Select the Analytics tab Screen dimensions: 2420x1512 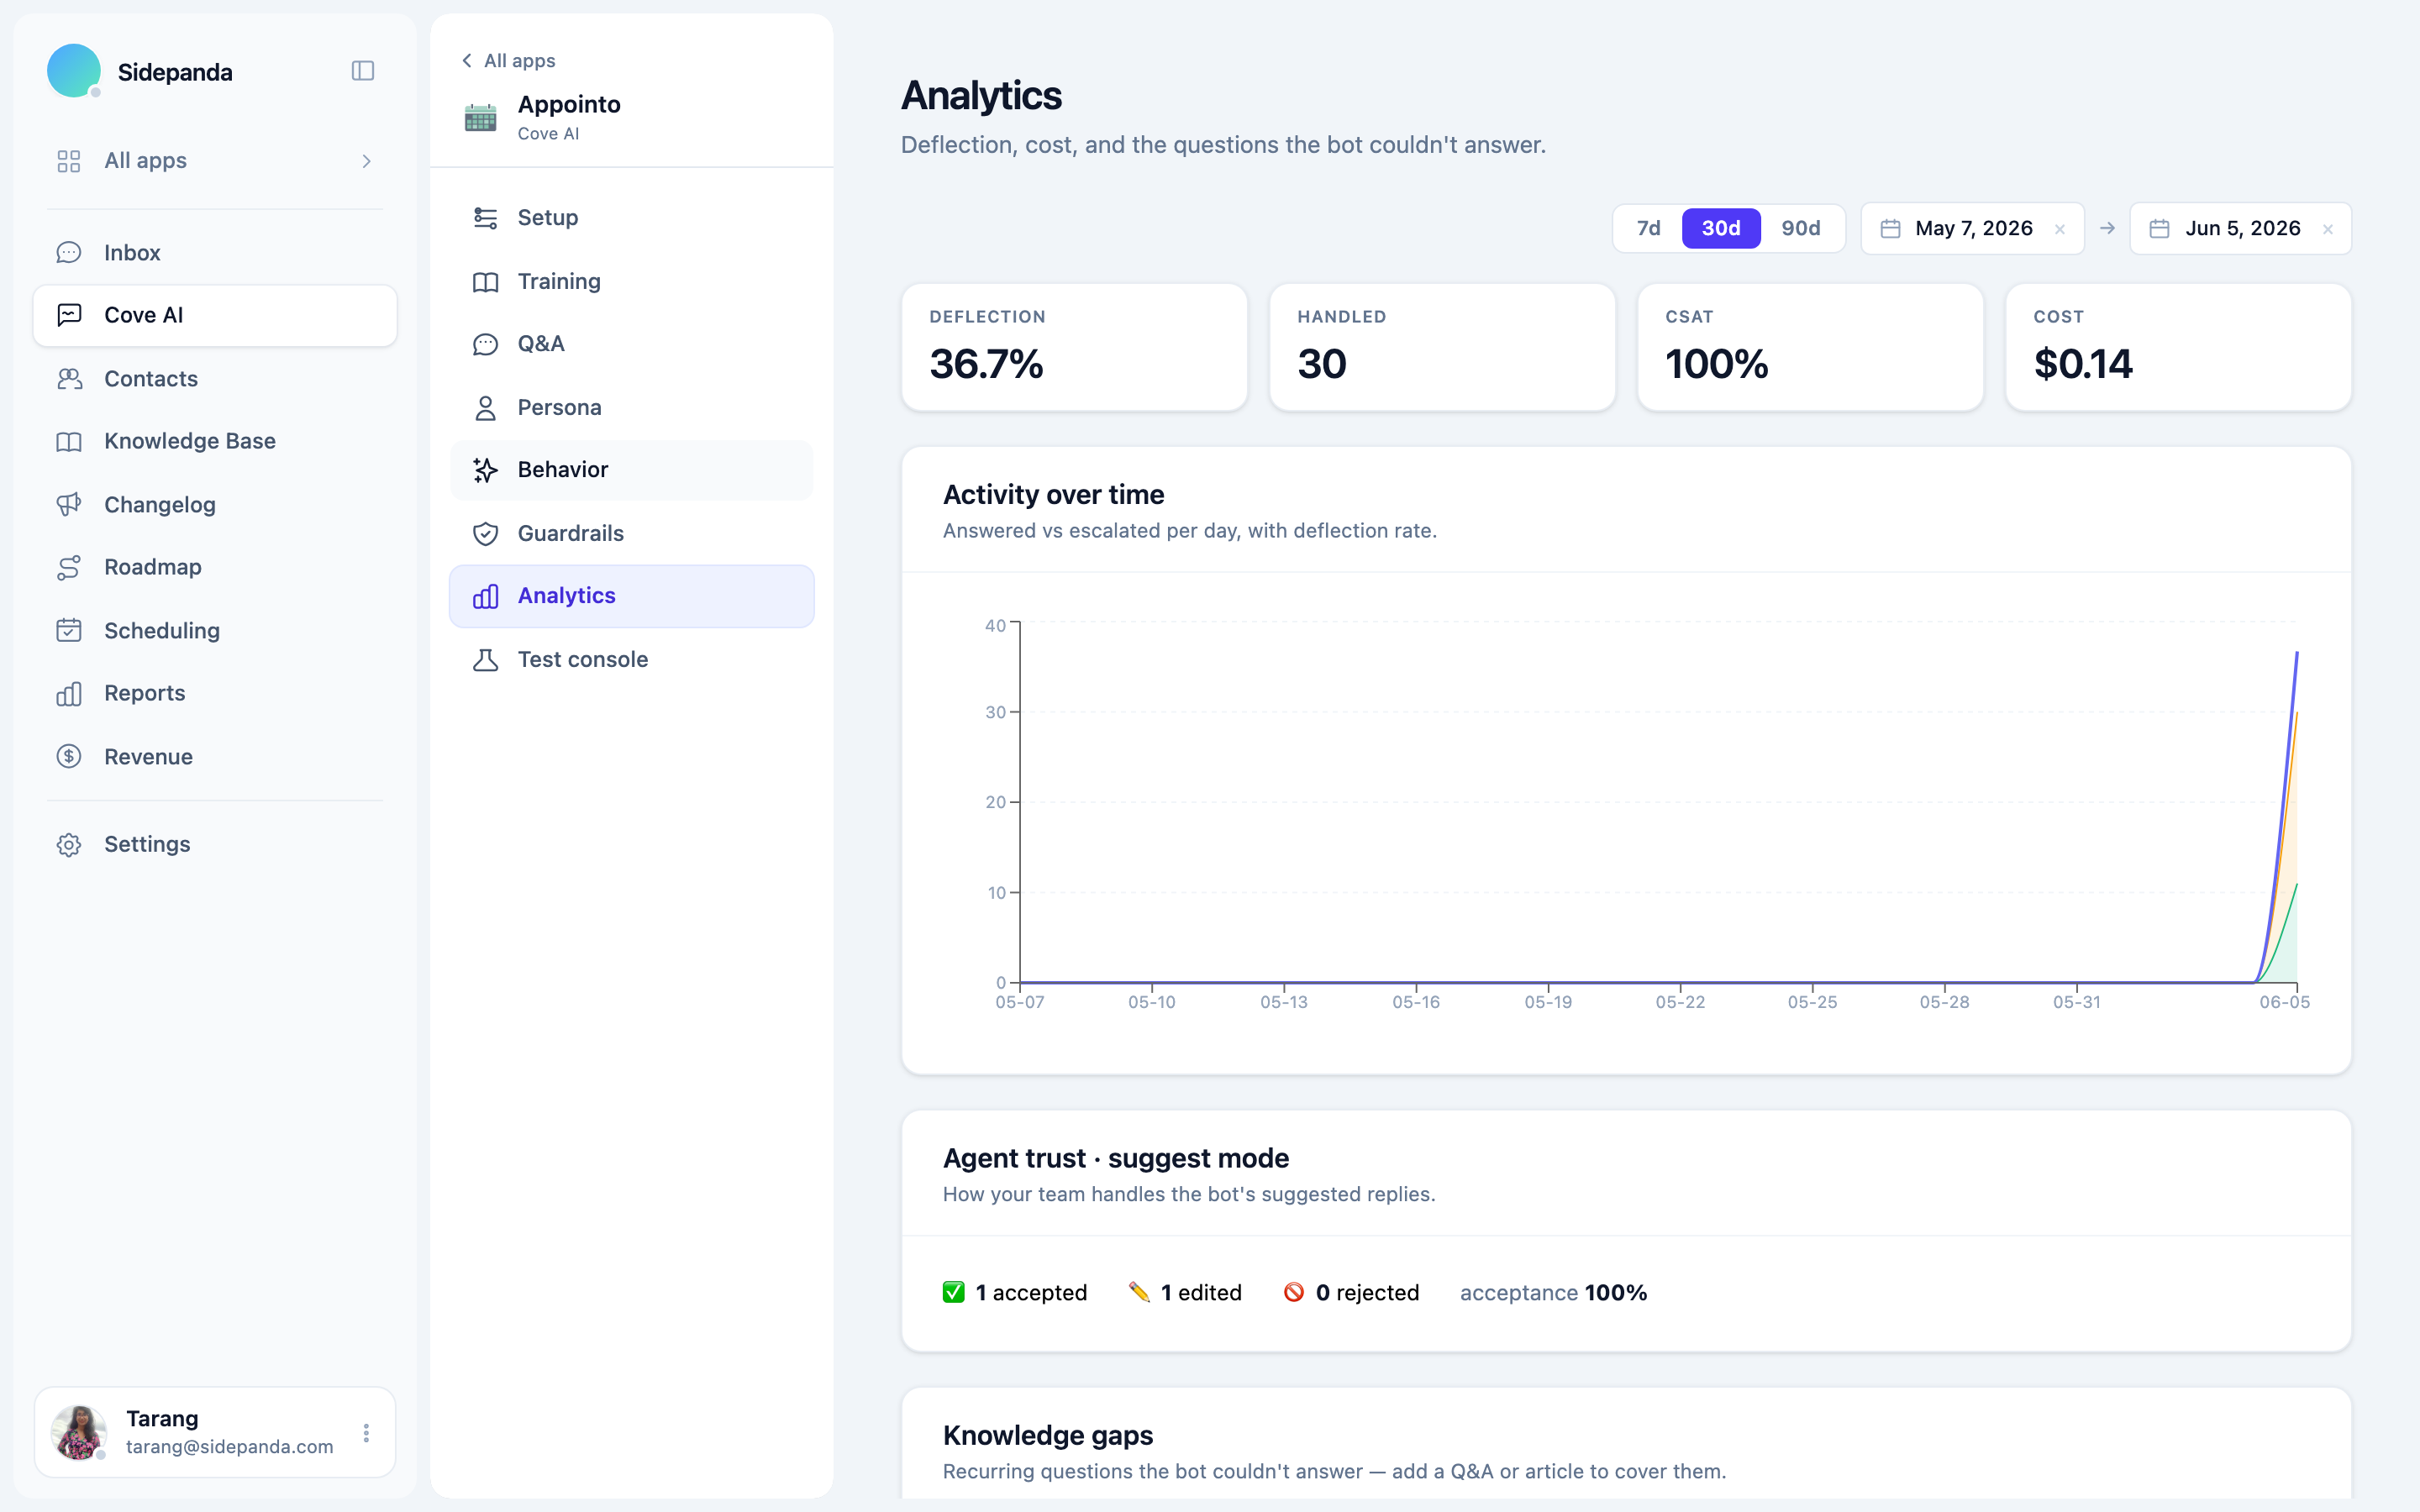[632, 596]
